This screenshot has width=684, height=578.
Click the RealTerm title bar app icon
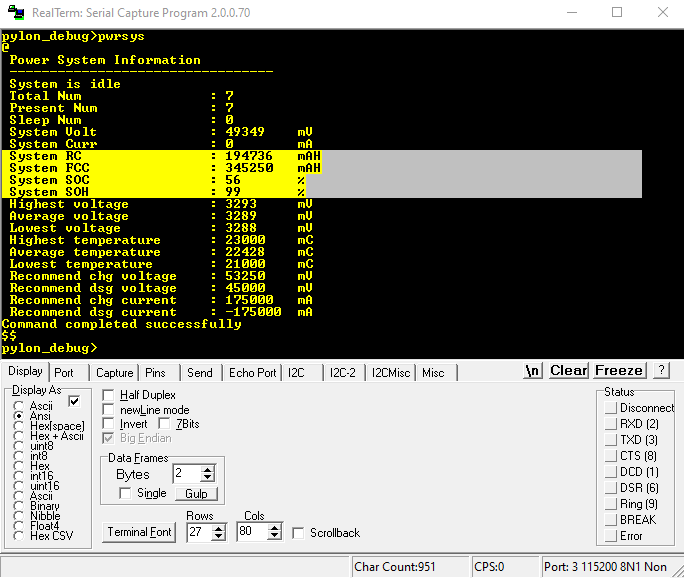[x=15, y=12]
